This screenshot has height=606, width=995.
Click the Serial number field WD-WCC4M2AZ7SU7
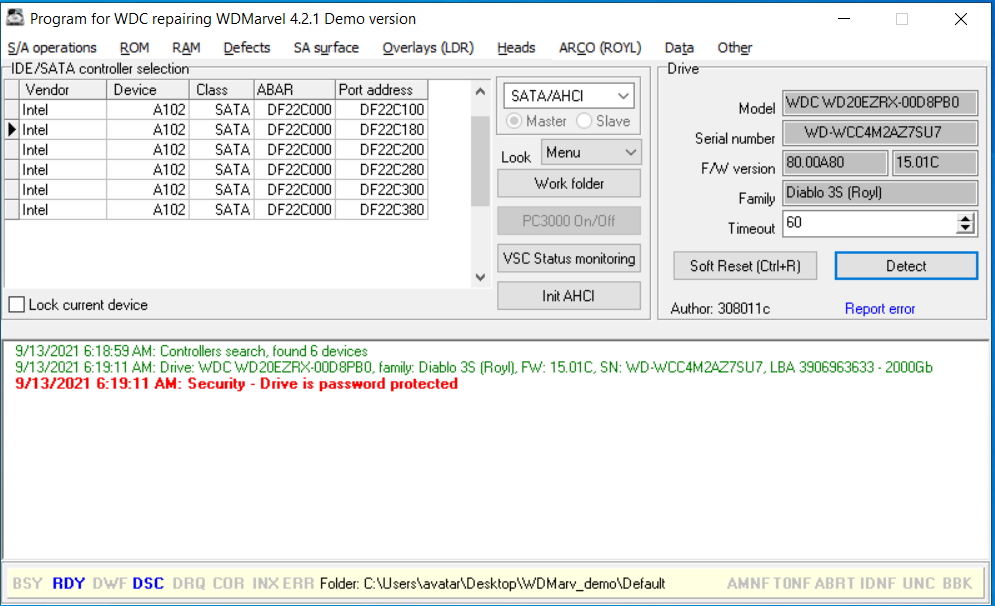point(880,133)
